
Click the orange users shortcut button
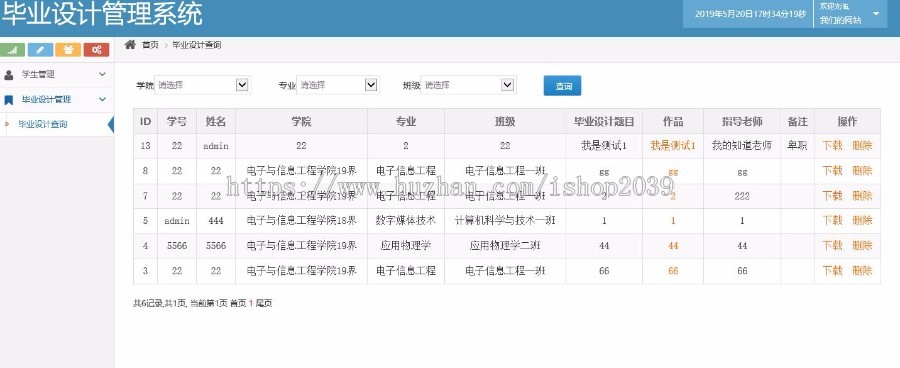[68, 50]
